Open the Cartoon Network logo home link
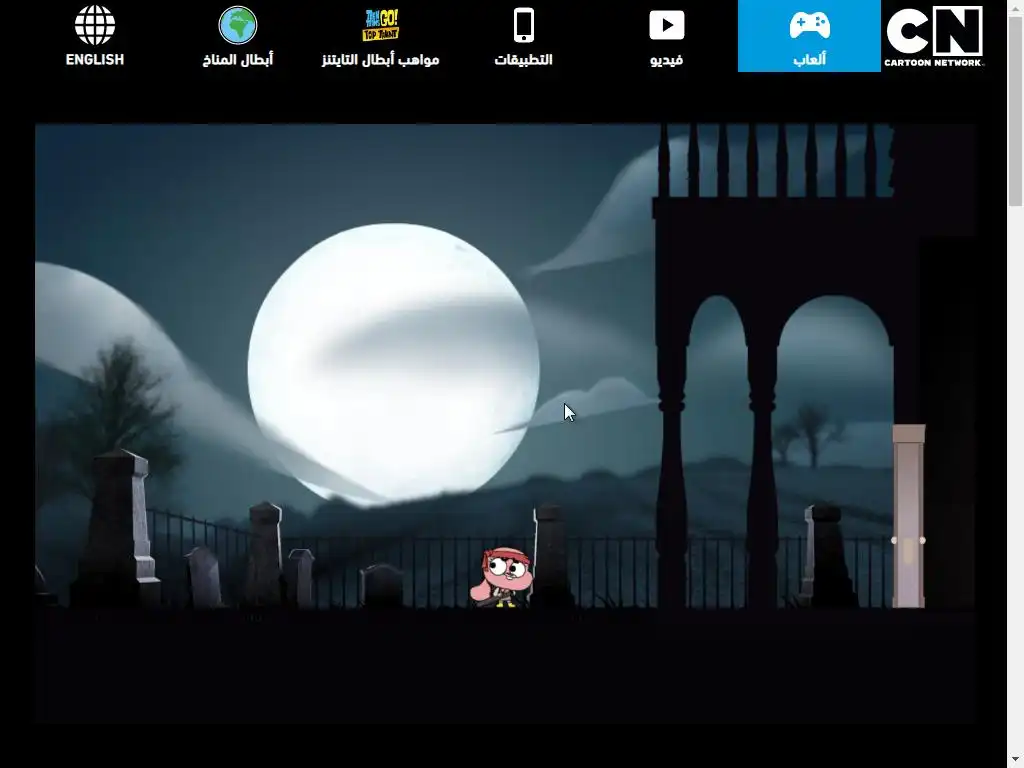The width and height of the screenshot is (1024, 768). click(935, 36)
